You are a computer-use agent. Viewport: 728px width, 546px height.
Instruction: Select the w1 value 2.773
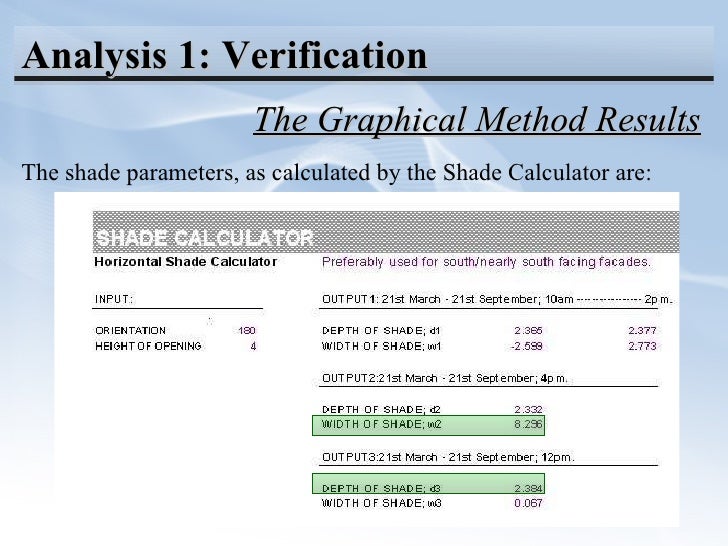[642, 346]
